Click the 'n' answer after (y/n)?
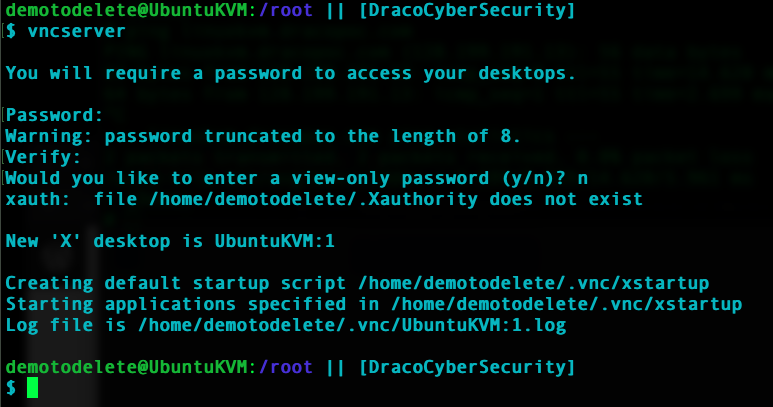773x407 pixels. coord(583,178)
